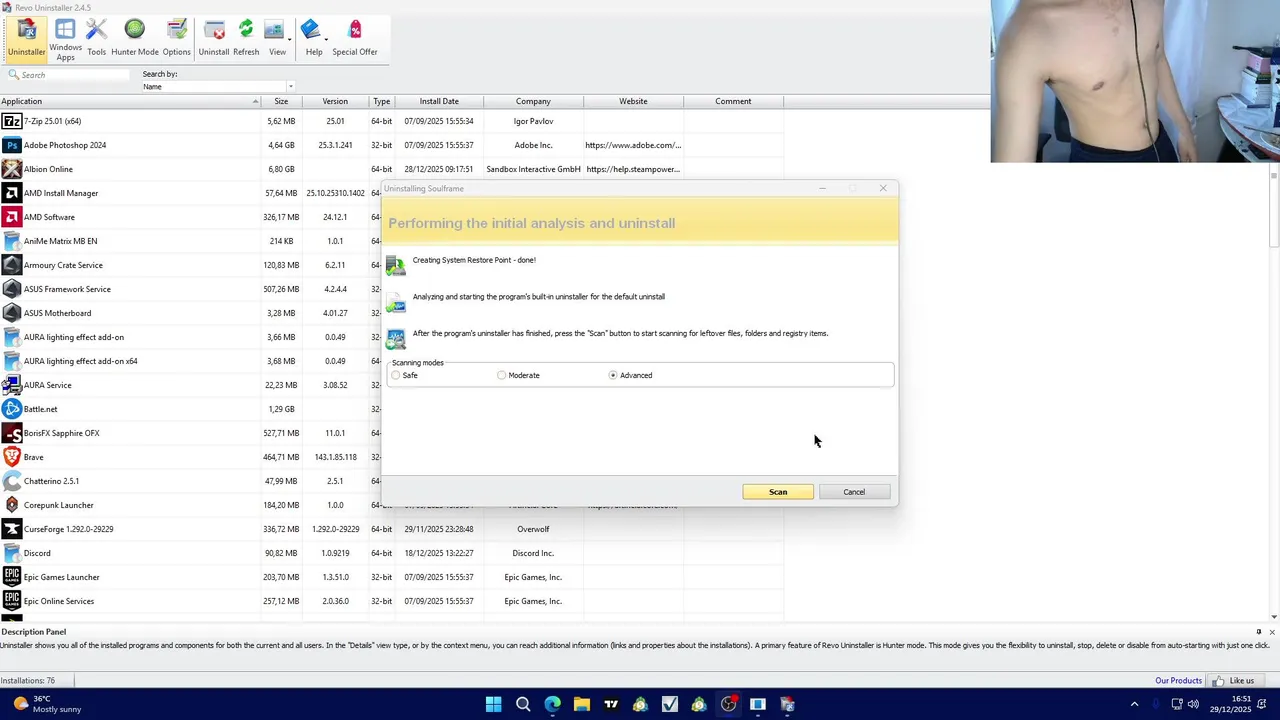Click the Scan button
This screenshot has width=1280, height=720.
(778, 492)
